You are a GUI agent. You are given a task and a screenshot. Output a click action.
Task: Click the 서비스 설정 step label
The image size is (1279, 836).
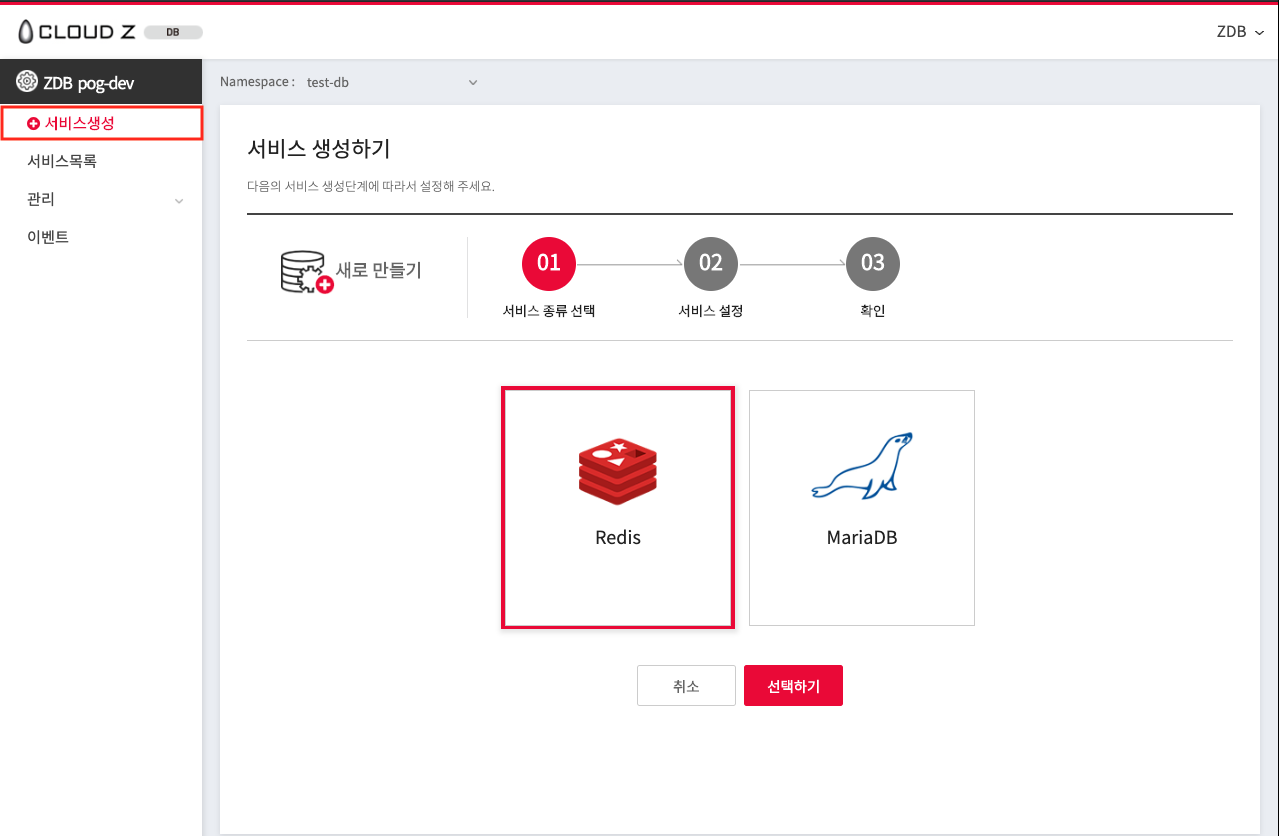[711, 311]
